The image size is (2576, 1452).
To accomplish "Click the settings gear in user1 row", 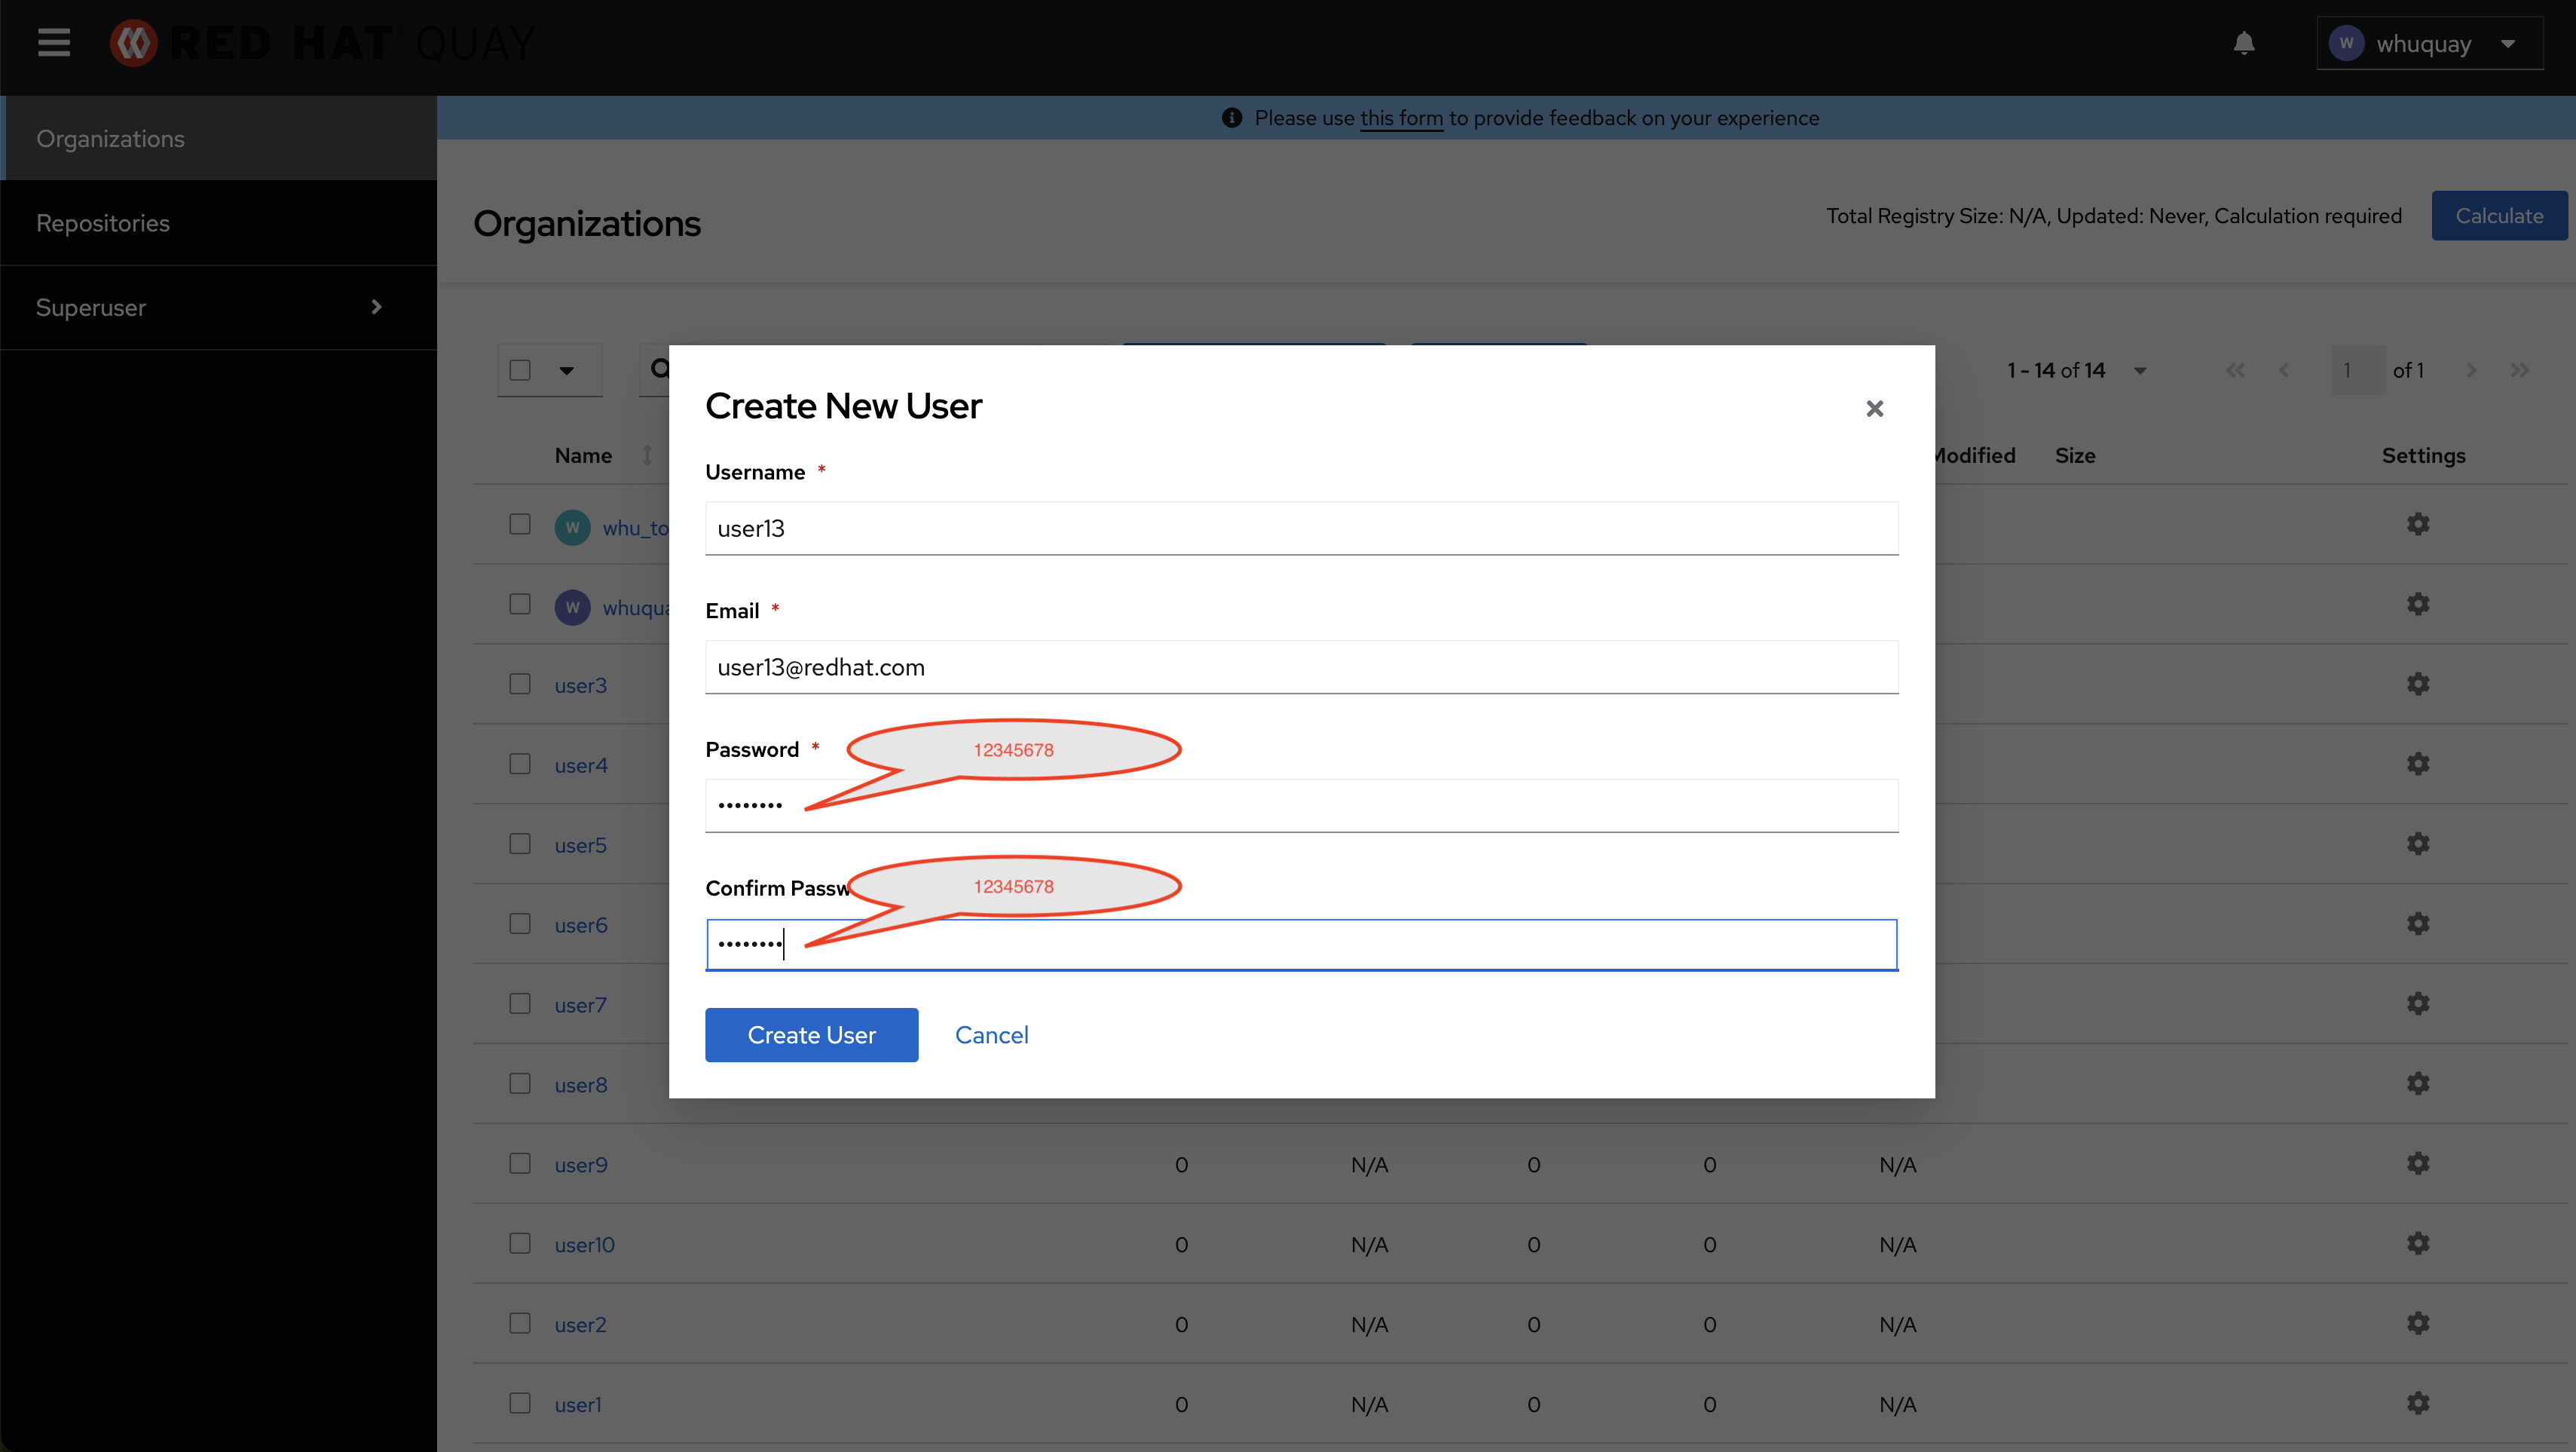I will coord(2417,1403).
